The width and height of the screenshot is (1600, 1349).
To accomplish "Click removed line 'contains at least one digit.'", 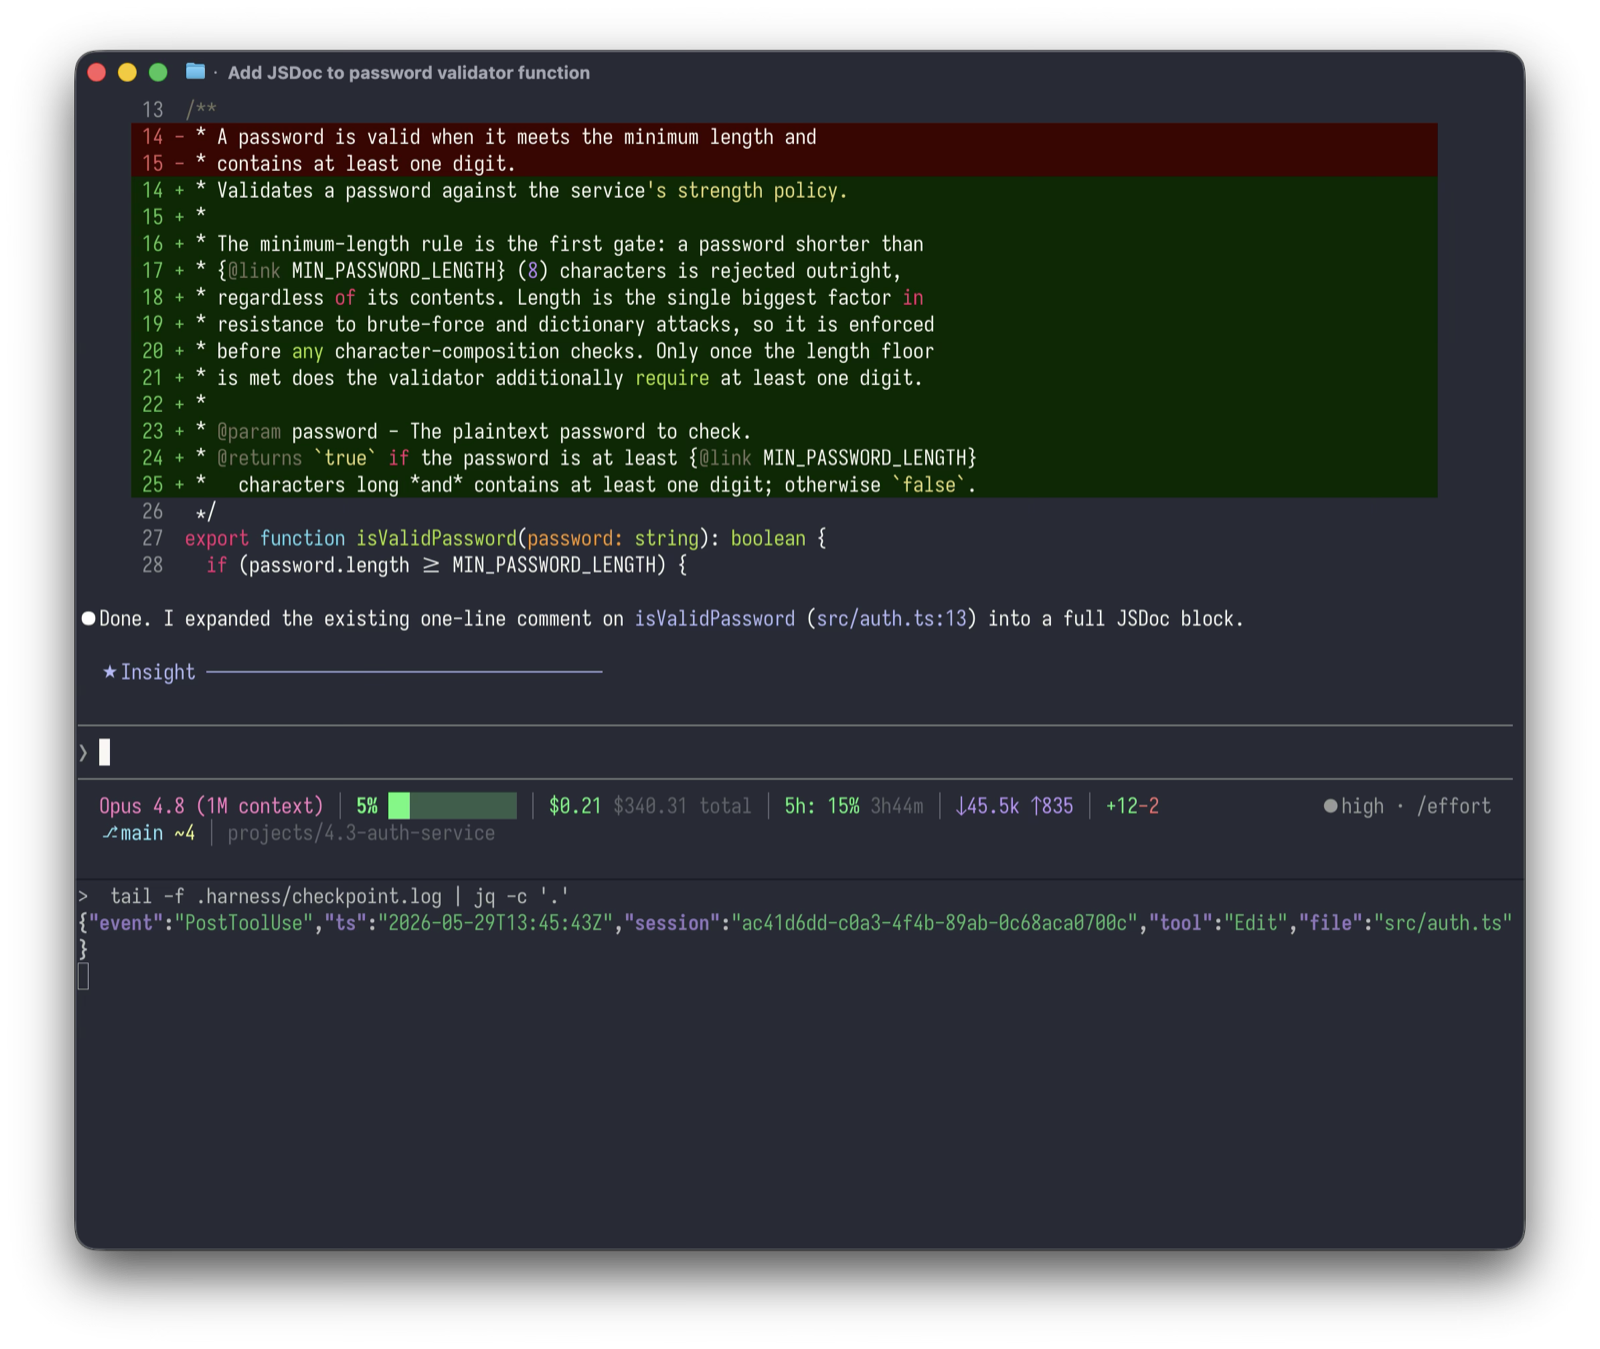I will pos(784,164).
